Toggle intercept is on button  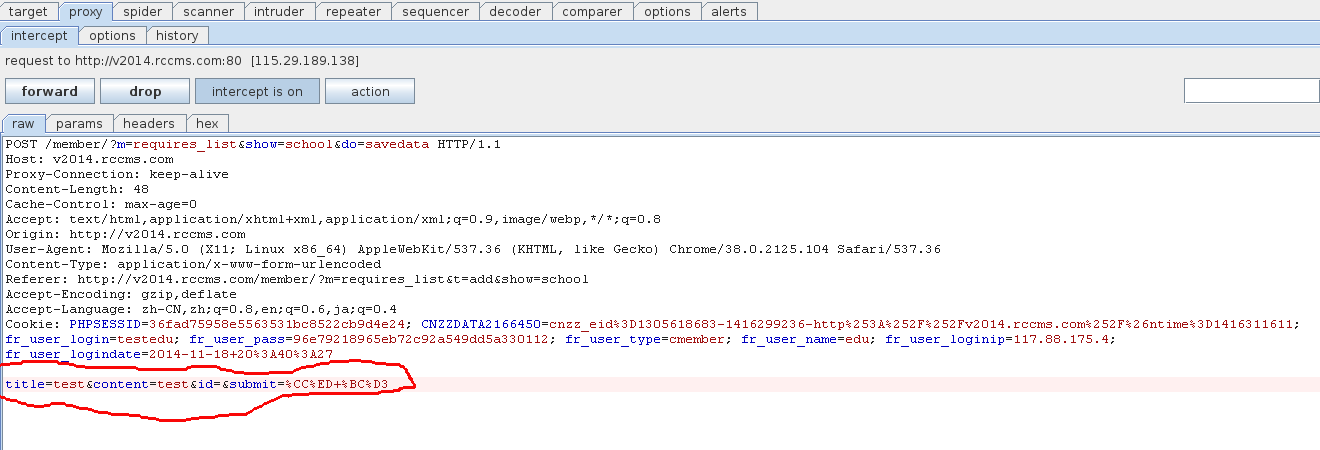[257, 91]
